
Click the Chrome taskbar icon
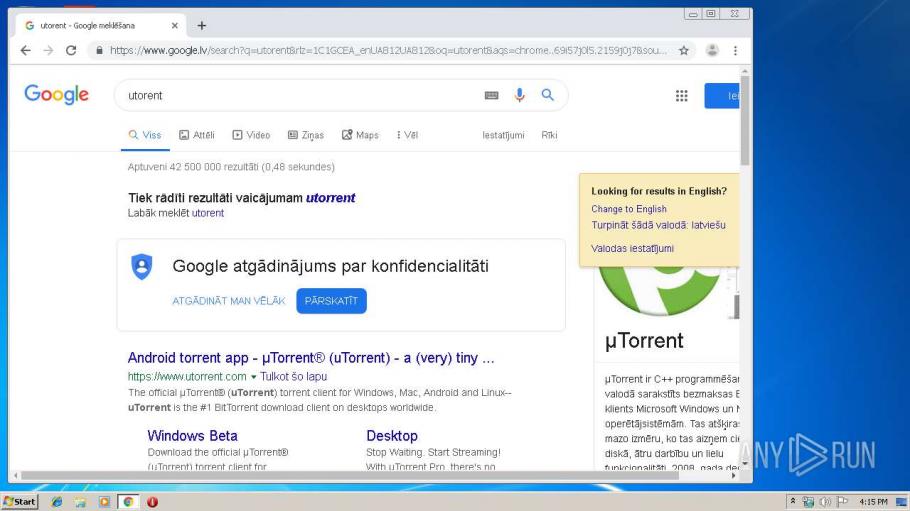[128, 502]
